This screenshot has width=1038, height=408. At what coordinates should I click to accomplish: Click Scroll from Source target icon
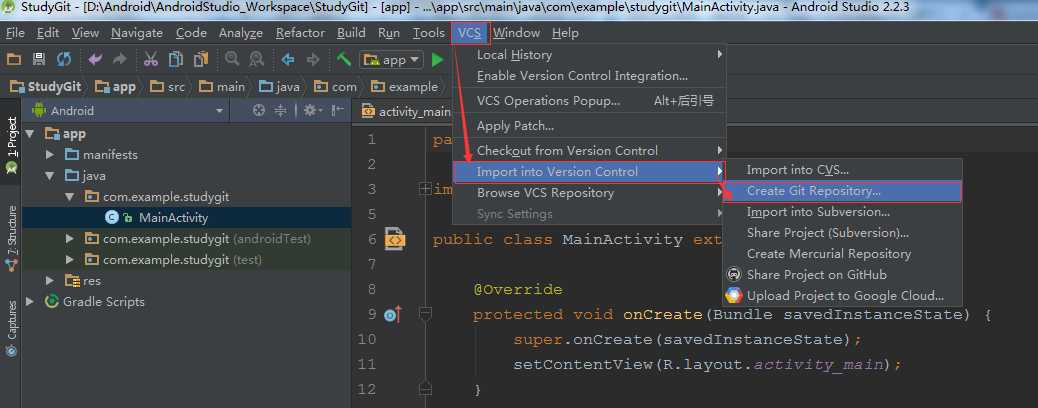point(260,111)
